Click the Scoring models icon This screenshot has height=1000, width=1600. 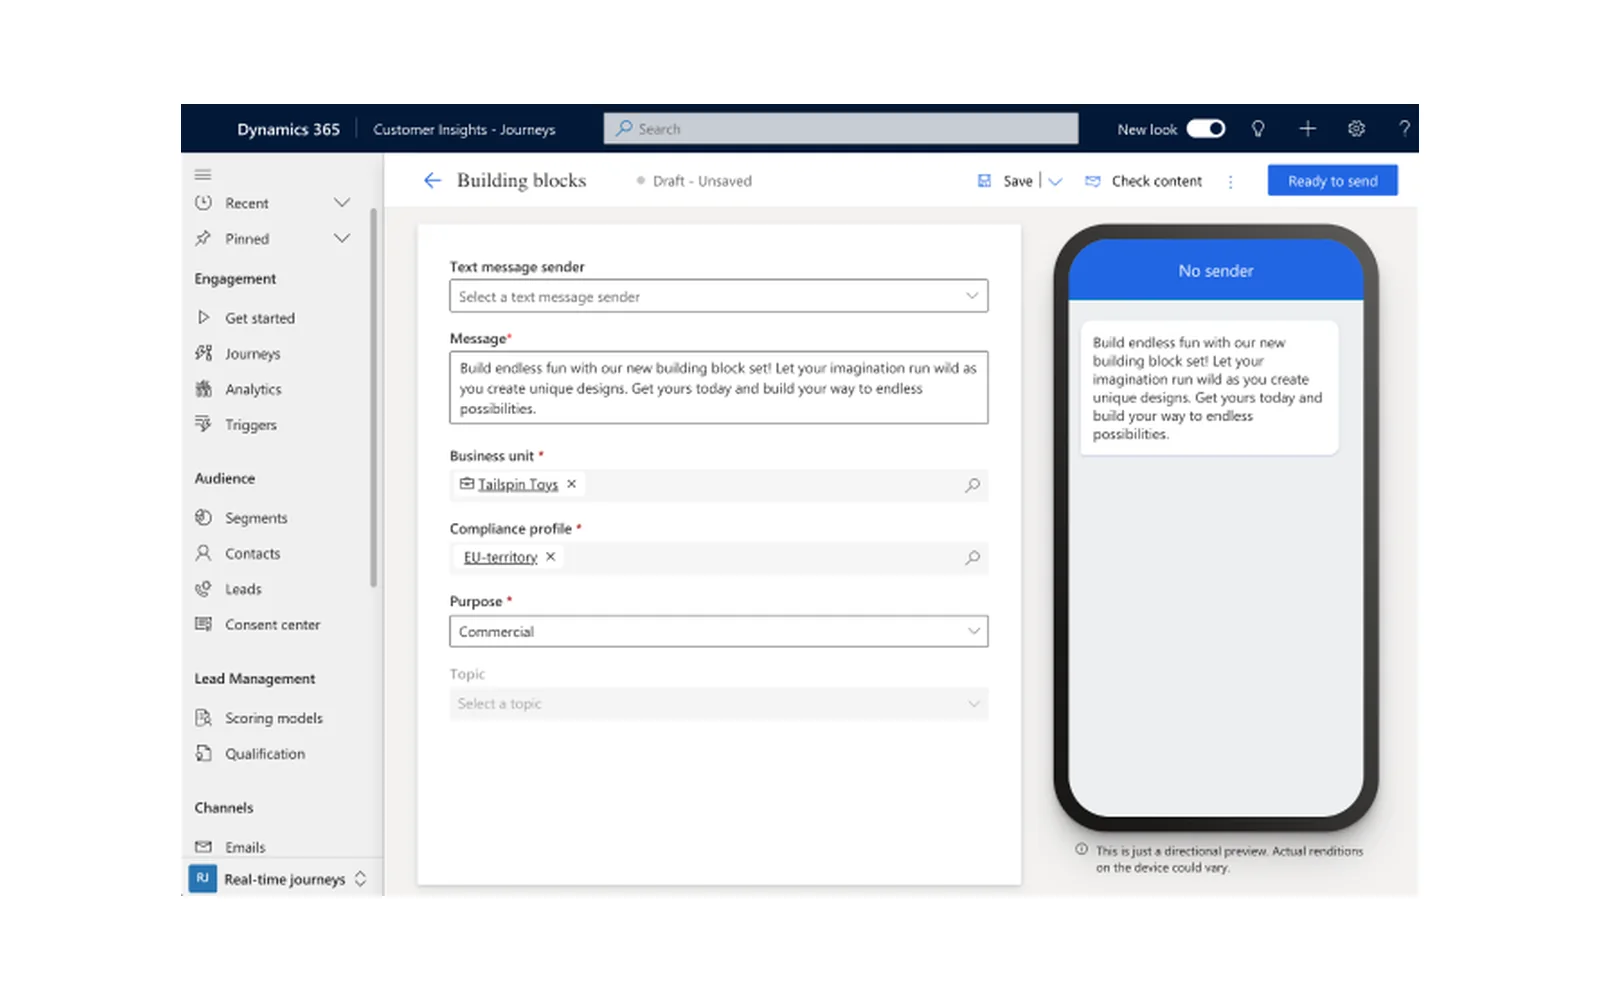click(x=203, y=718)
